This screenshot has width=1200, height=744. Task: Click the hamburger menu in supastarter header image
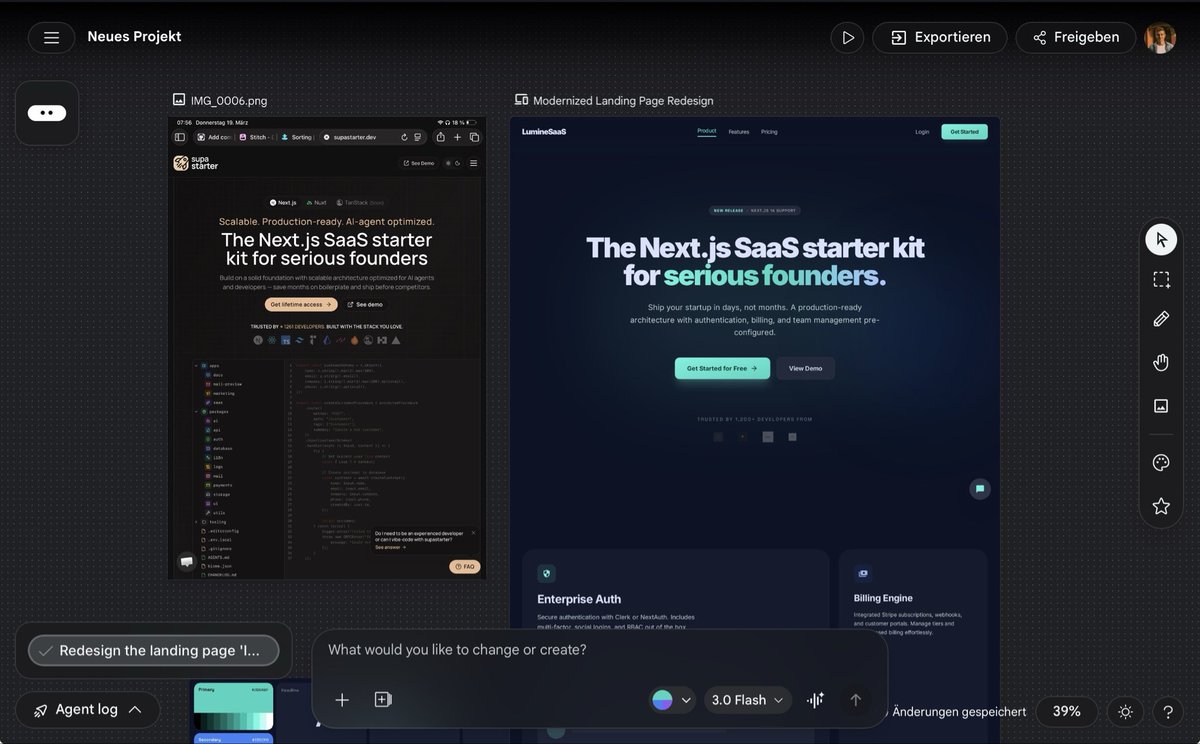pos(473,163)
